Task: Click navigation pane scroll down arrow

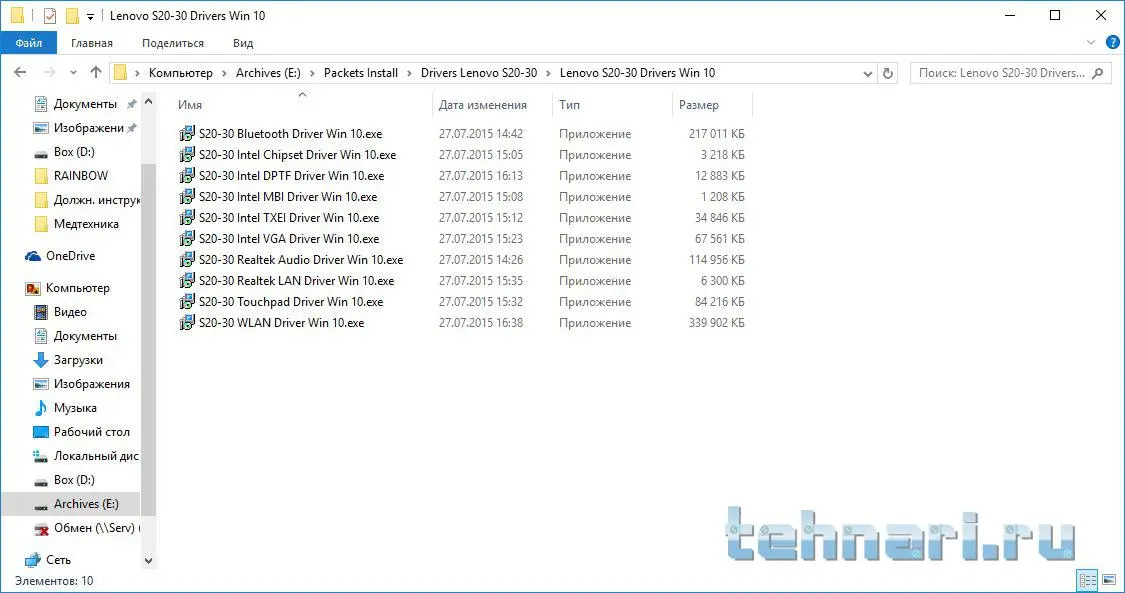Action: pyautogui.click(x=149, y=561)
